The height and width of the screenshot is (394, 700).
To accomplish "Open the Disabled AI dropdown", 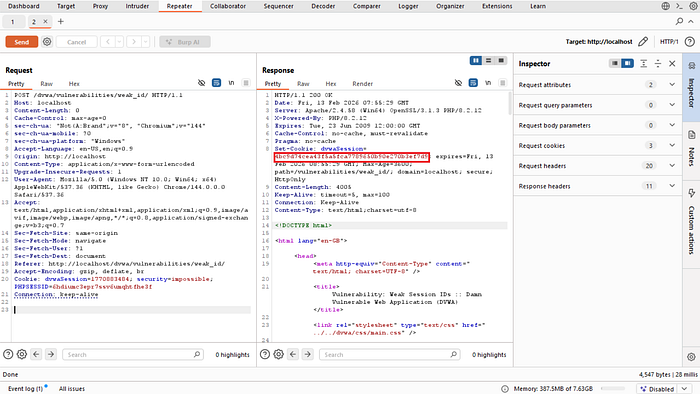I will (664, 389).
